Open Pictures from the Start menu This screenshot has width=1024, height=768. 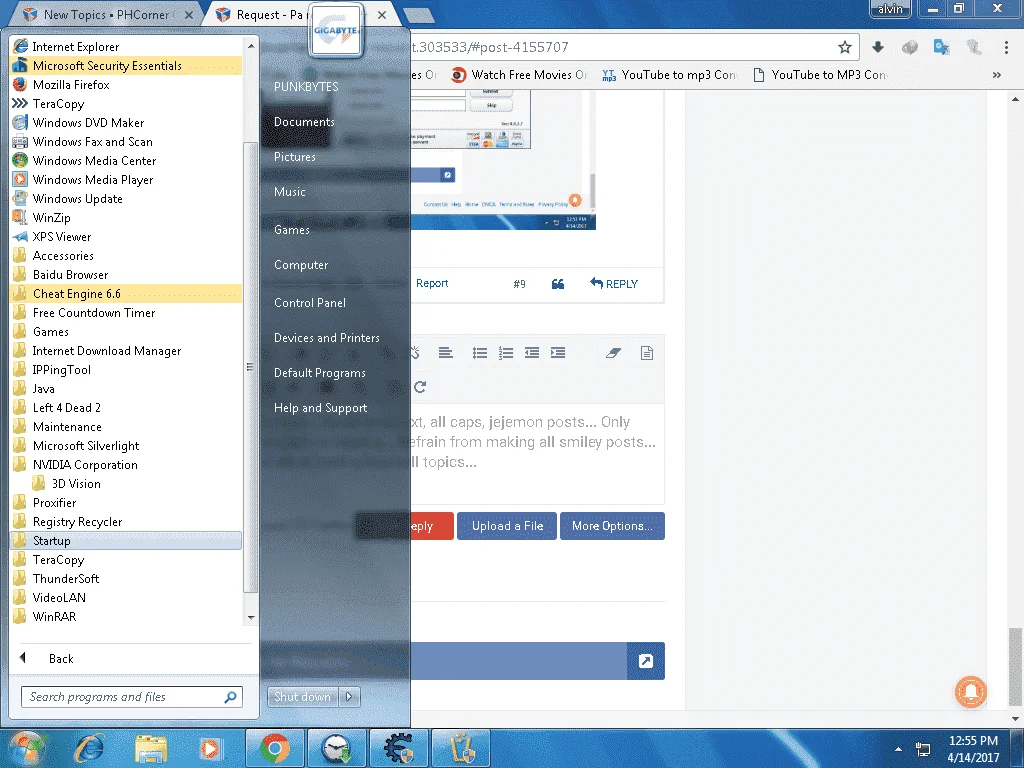tap(295, 157)
